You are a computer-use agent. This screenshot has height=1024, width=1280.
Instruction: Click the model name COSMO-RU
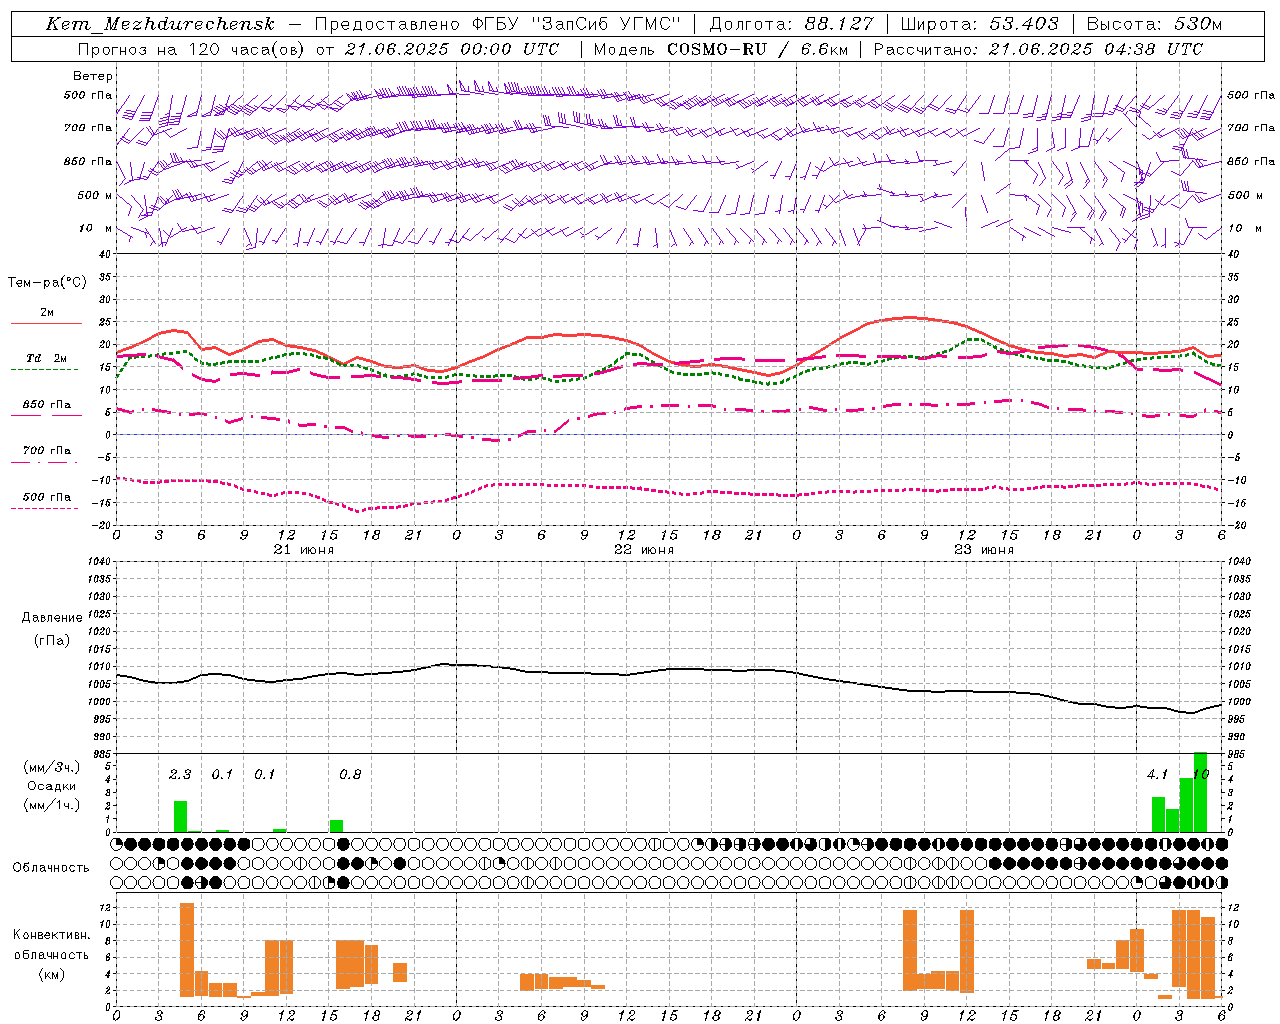[717, 49]
